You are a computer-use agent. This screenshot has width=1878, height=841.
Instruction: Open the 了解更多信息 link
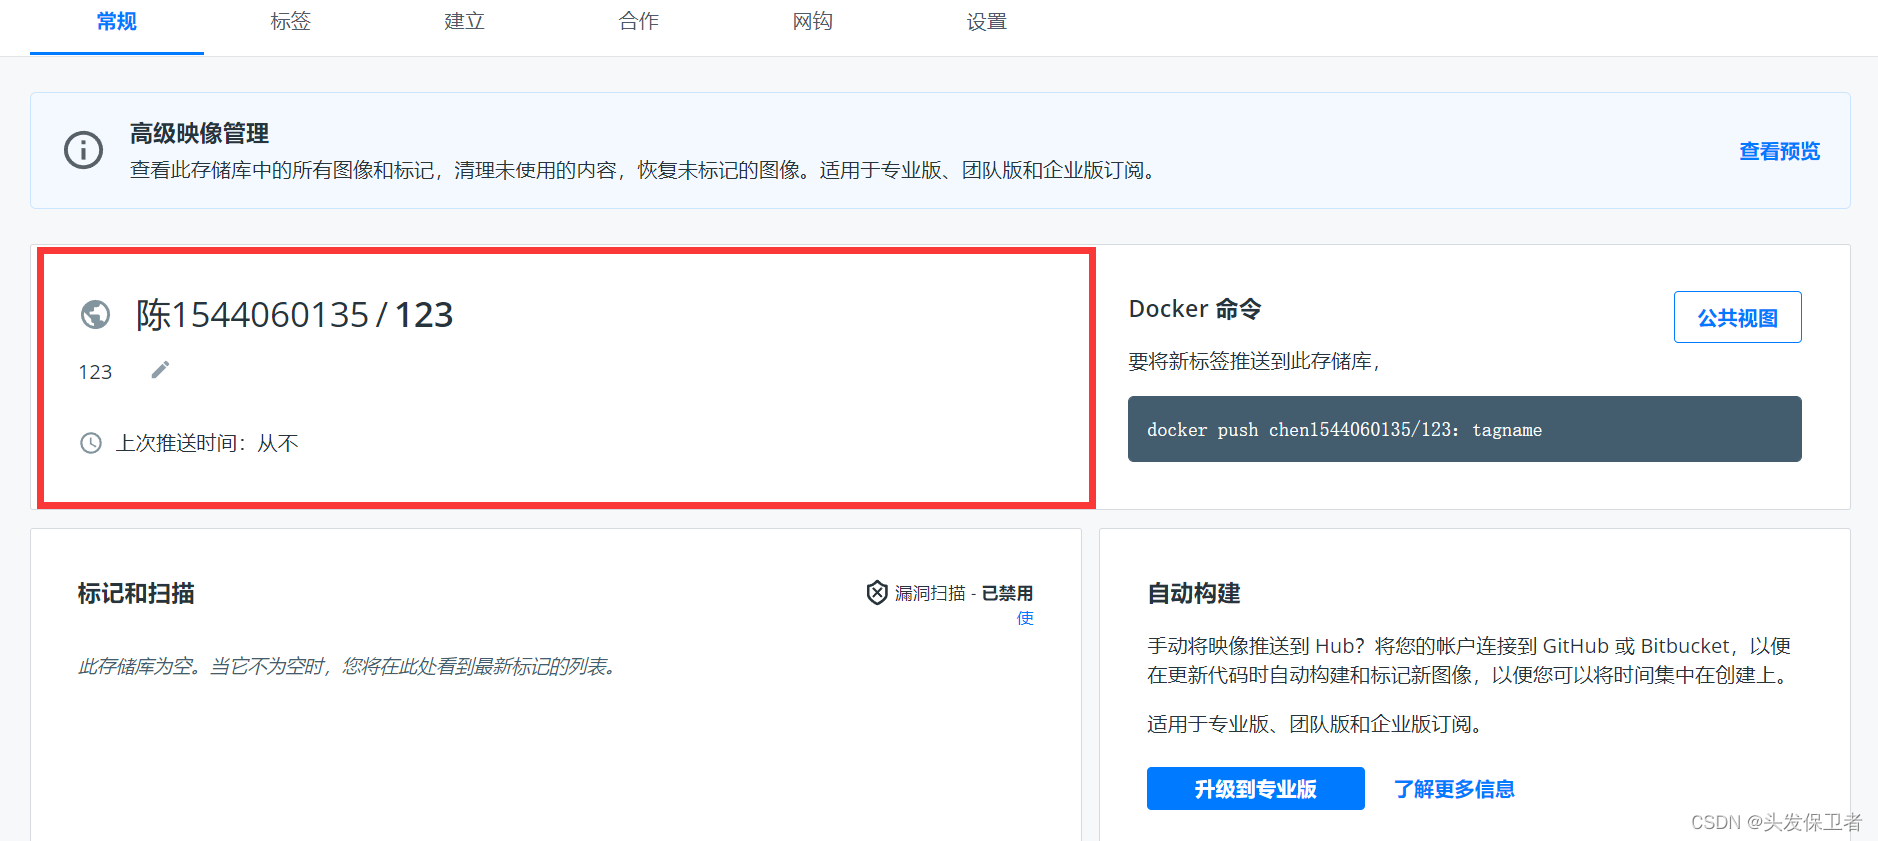pos(1455,789)
